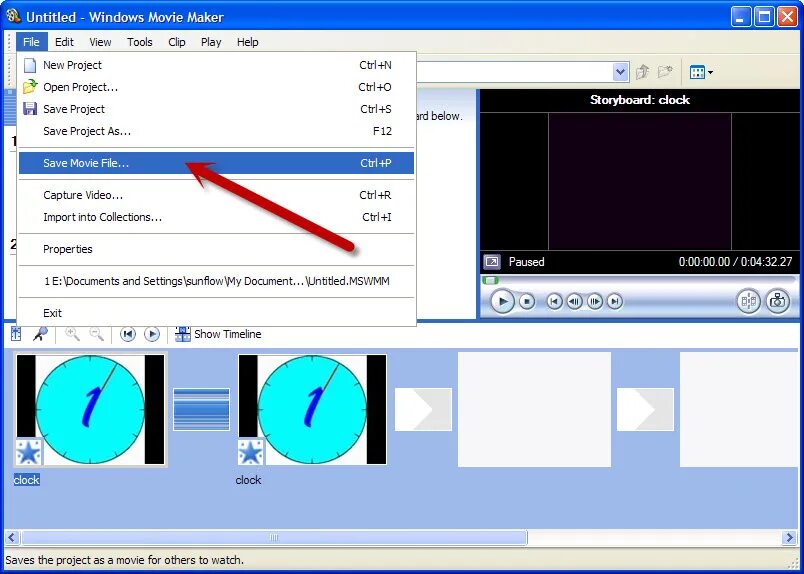Click the Play Storyboard button
Screen dimensions: 804x574
(152, 334)
